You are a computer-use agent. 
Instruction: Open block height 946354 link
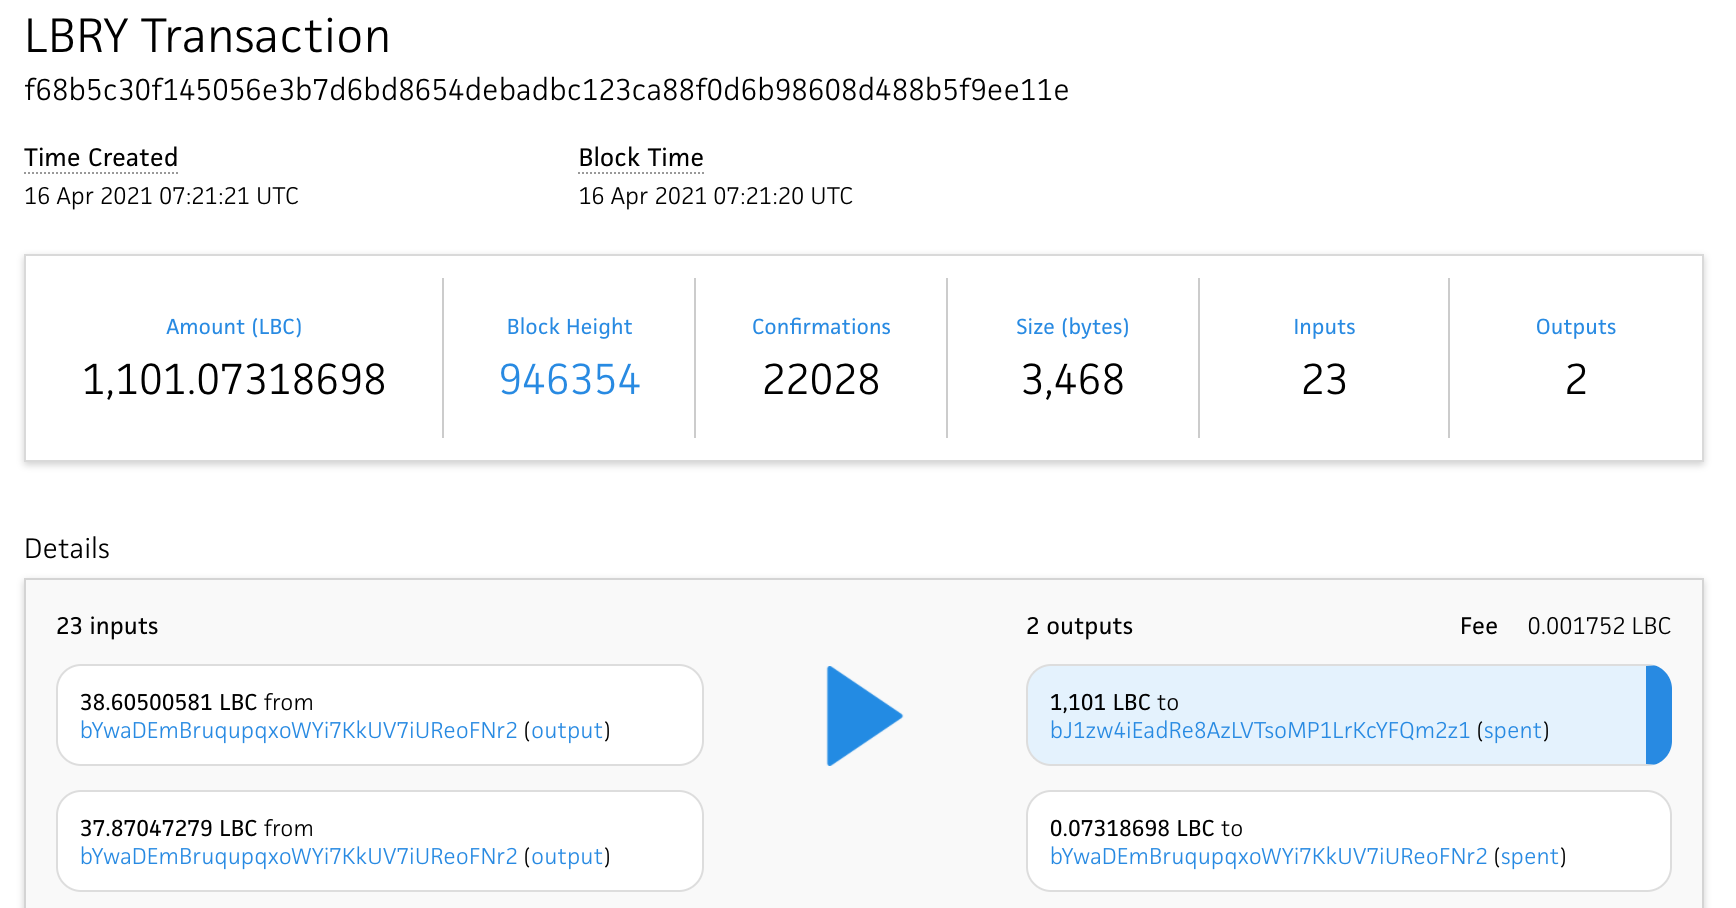coord(569,380)
